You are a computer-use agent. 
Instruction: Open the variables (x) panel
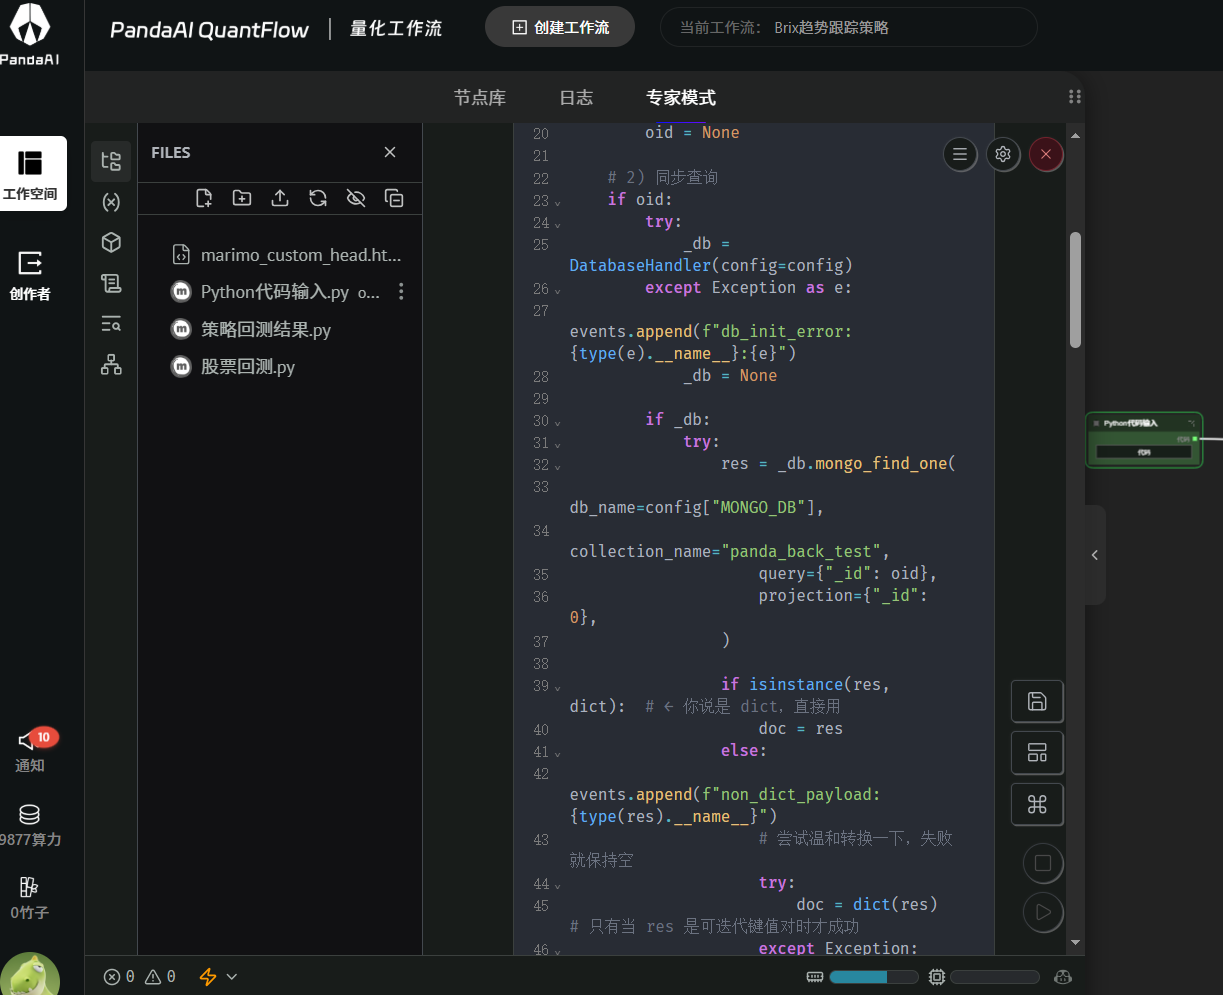(x=111, y=202)
